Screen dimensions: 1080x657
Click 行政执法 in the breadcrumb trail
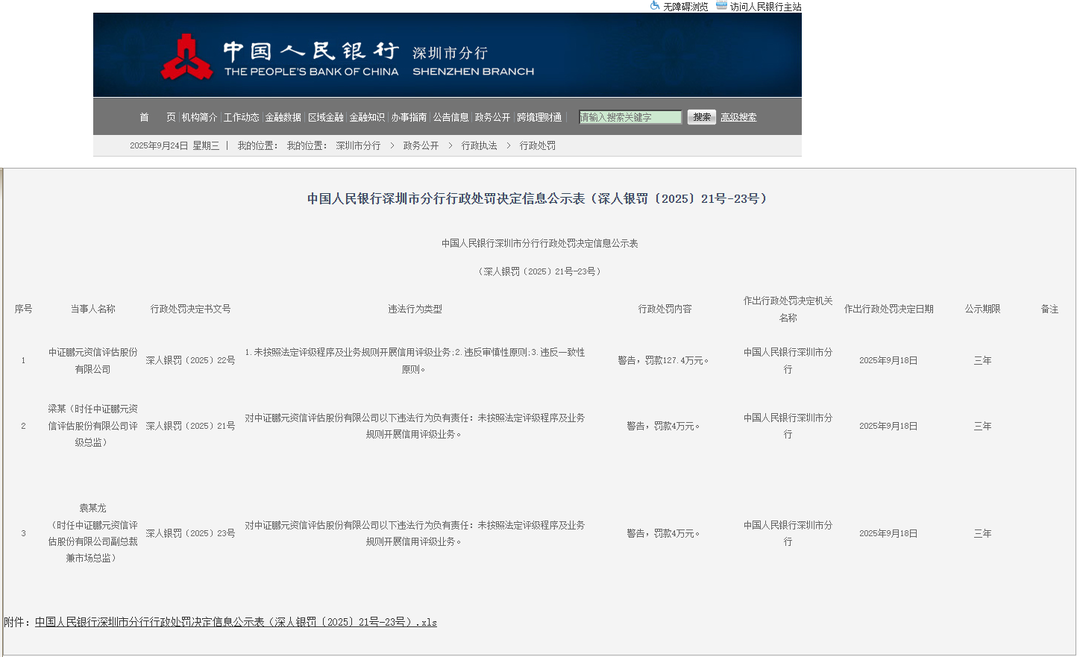coord(479,146)
